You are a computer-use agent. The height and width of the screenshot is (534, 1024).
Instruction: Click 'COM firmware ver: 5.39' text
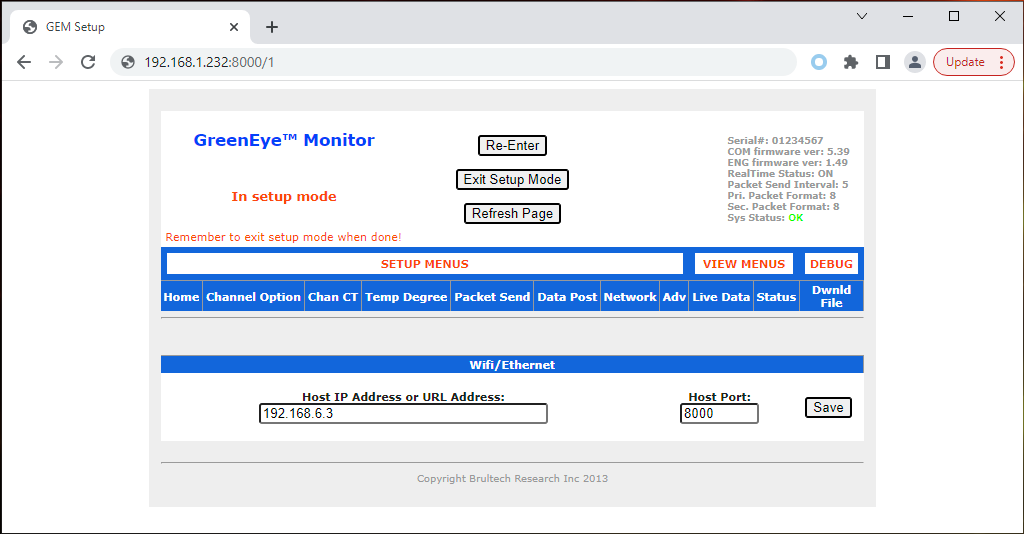coord(788,151)
